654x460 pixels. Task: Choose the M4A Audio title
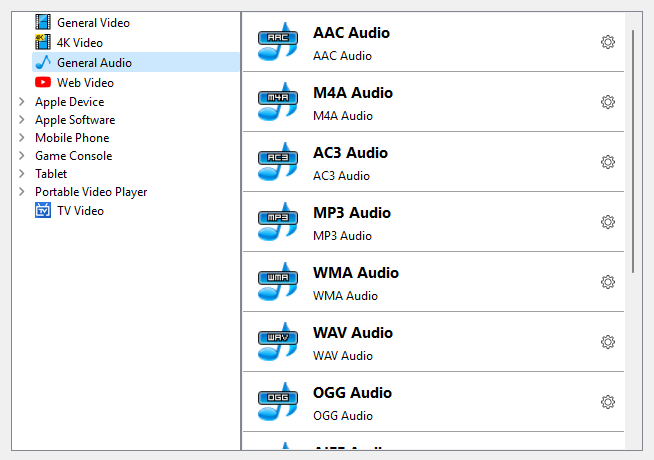[x=353, y=93]
